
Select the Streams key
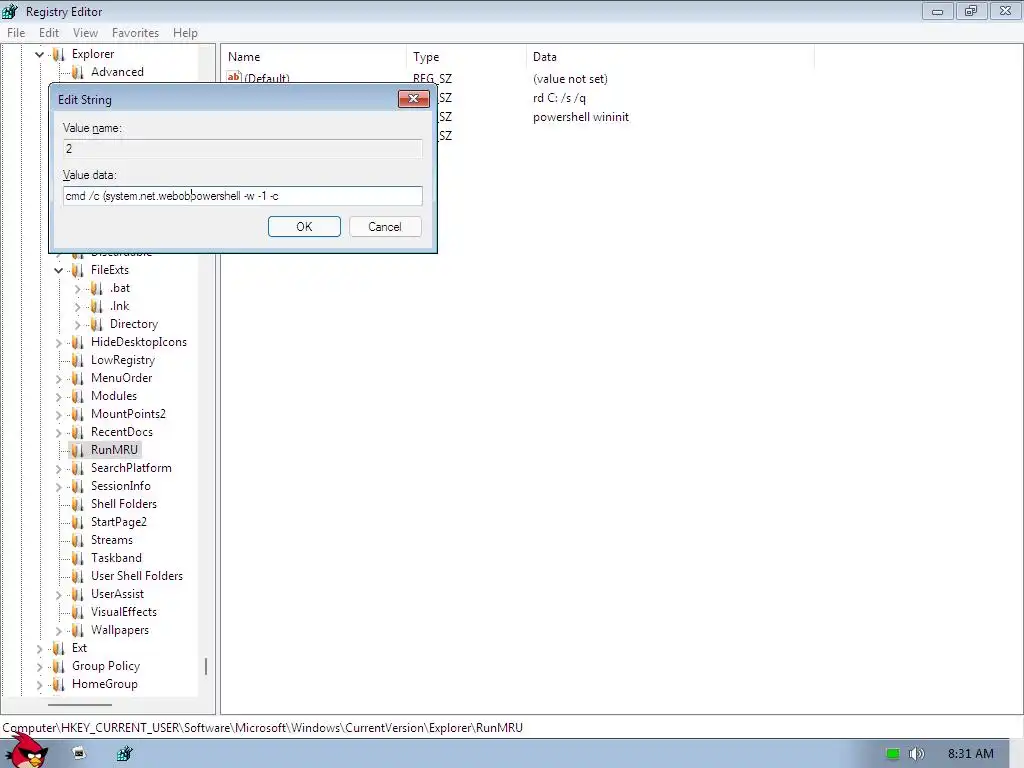[x=112, y=540]
